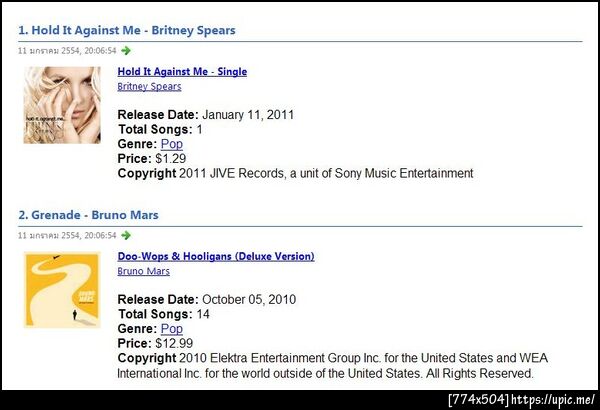Click the $12.99 price text
Viewport: 600px width, 410px height.
coord(174,343)
